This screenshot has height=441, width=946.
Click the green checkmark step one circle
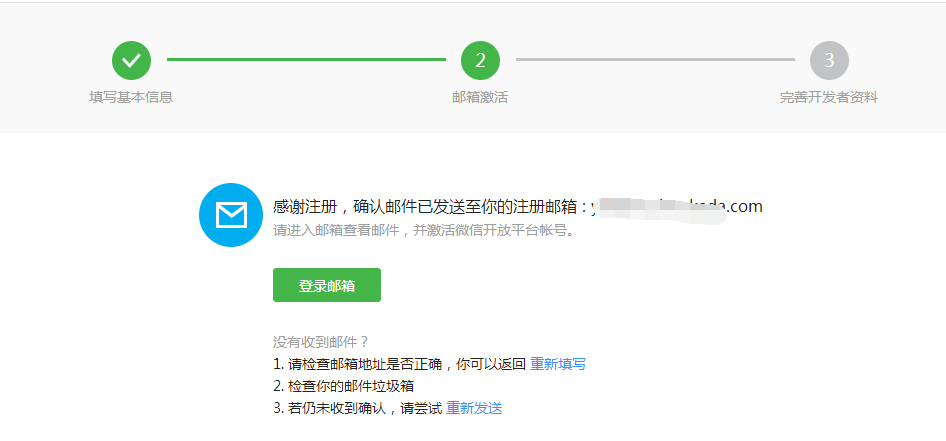tap(131, 60)
